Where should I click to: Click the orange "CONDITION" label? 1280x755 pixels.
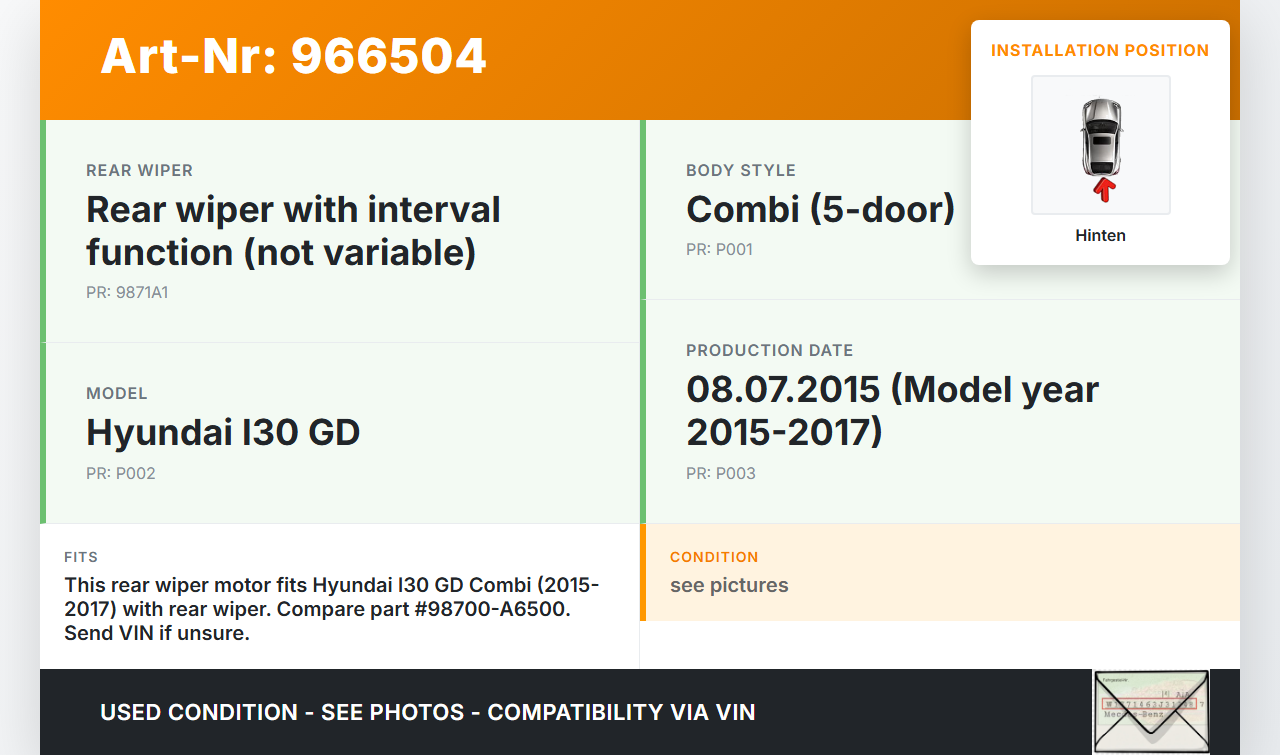tap(714, 557)
